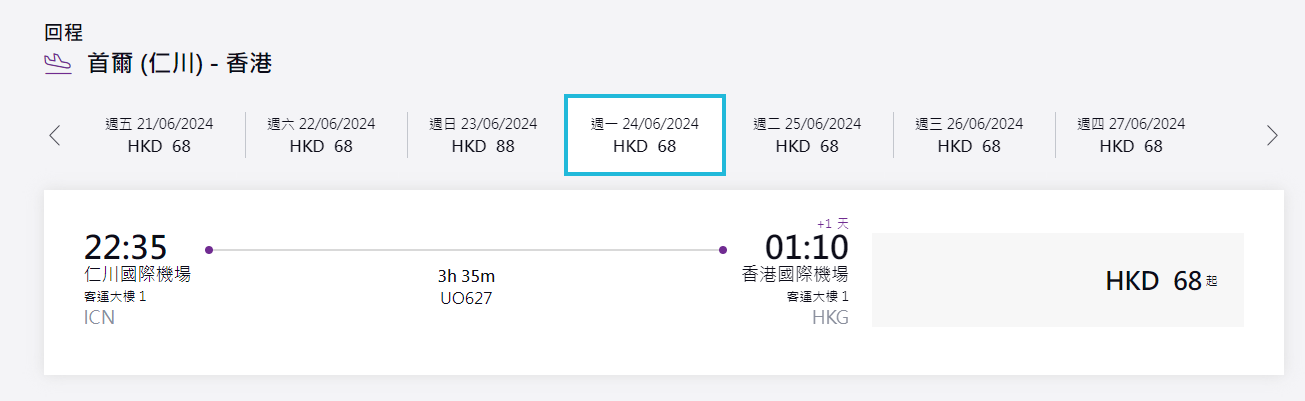Show later dates with the right arrow
The image size is (1305, 401).
(x=1272, y=135)
